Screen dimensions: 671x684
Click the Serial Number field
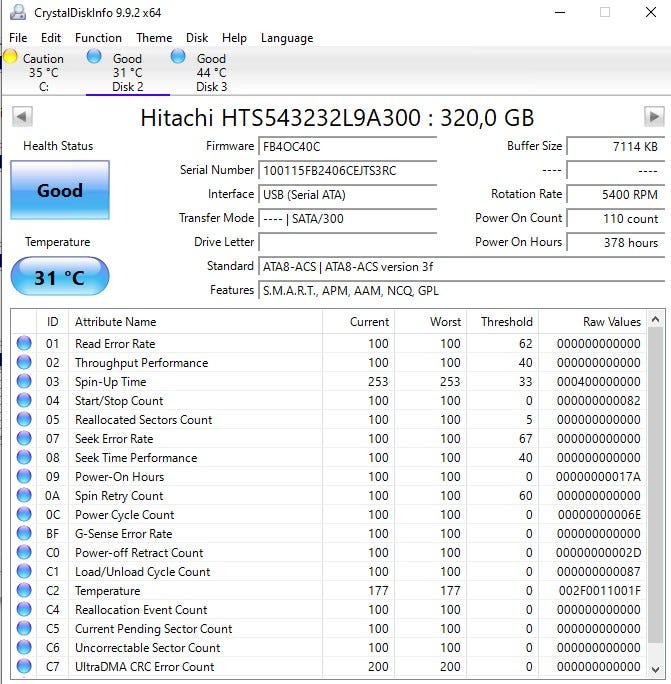(x=348, y=171)
